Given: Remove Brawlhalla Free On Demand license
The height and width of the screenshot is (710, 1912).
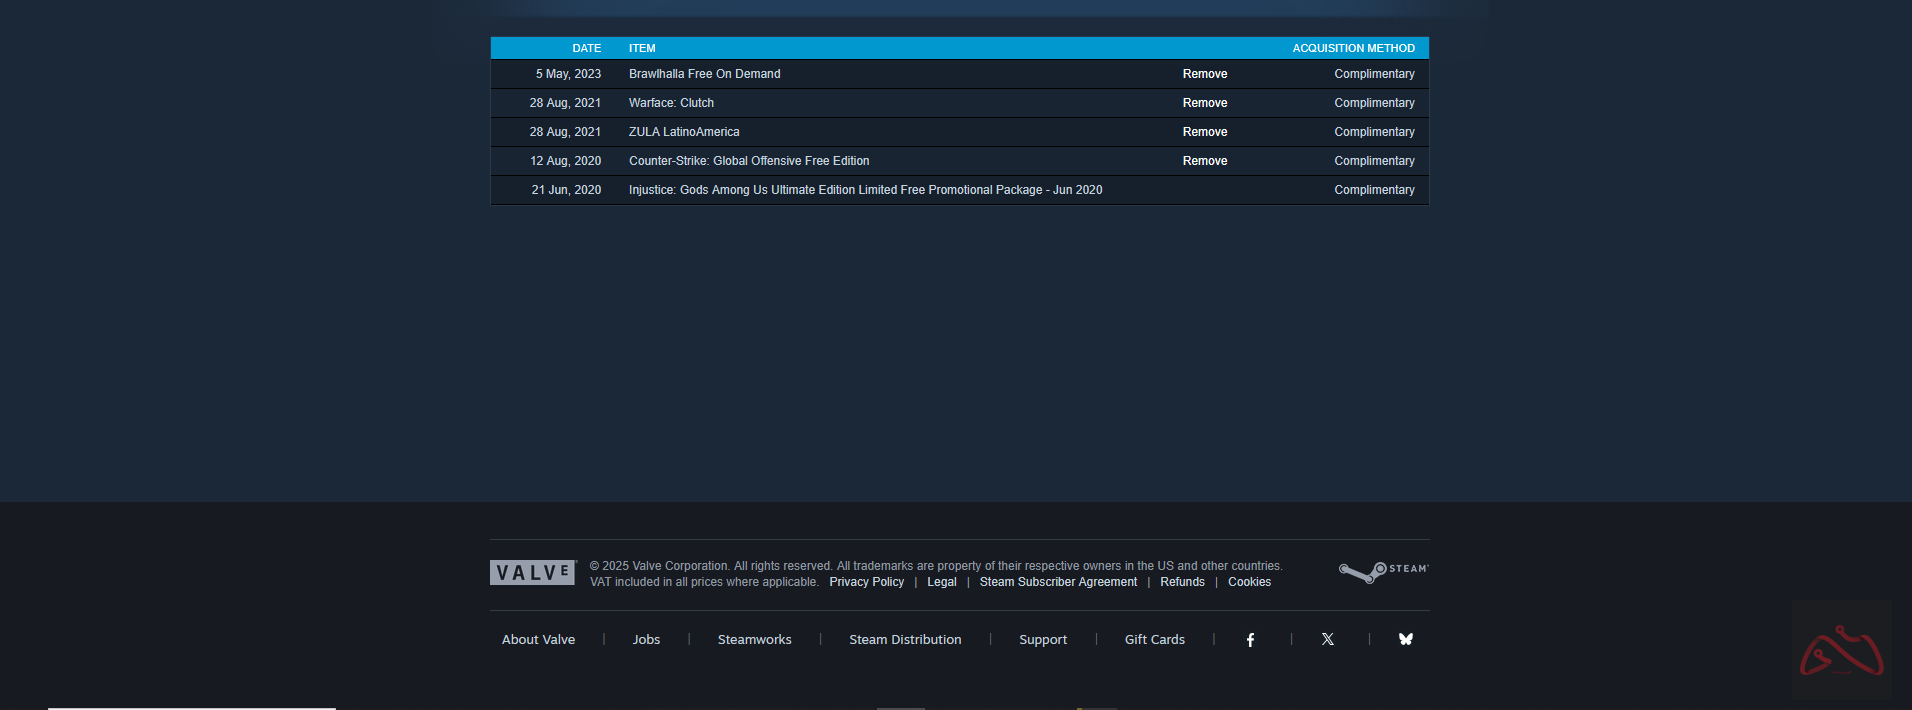Looking at the screenshot, I should click(1204, 74).
